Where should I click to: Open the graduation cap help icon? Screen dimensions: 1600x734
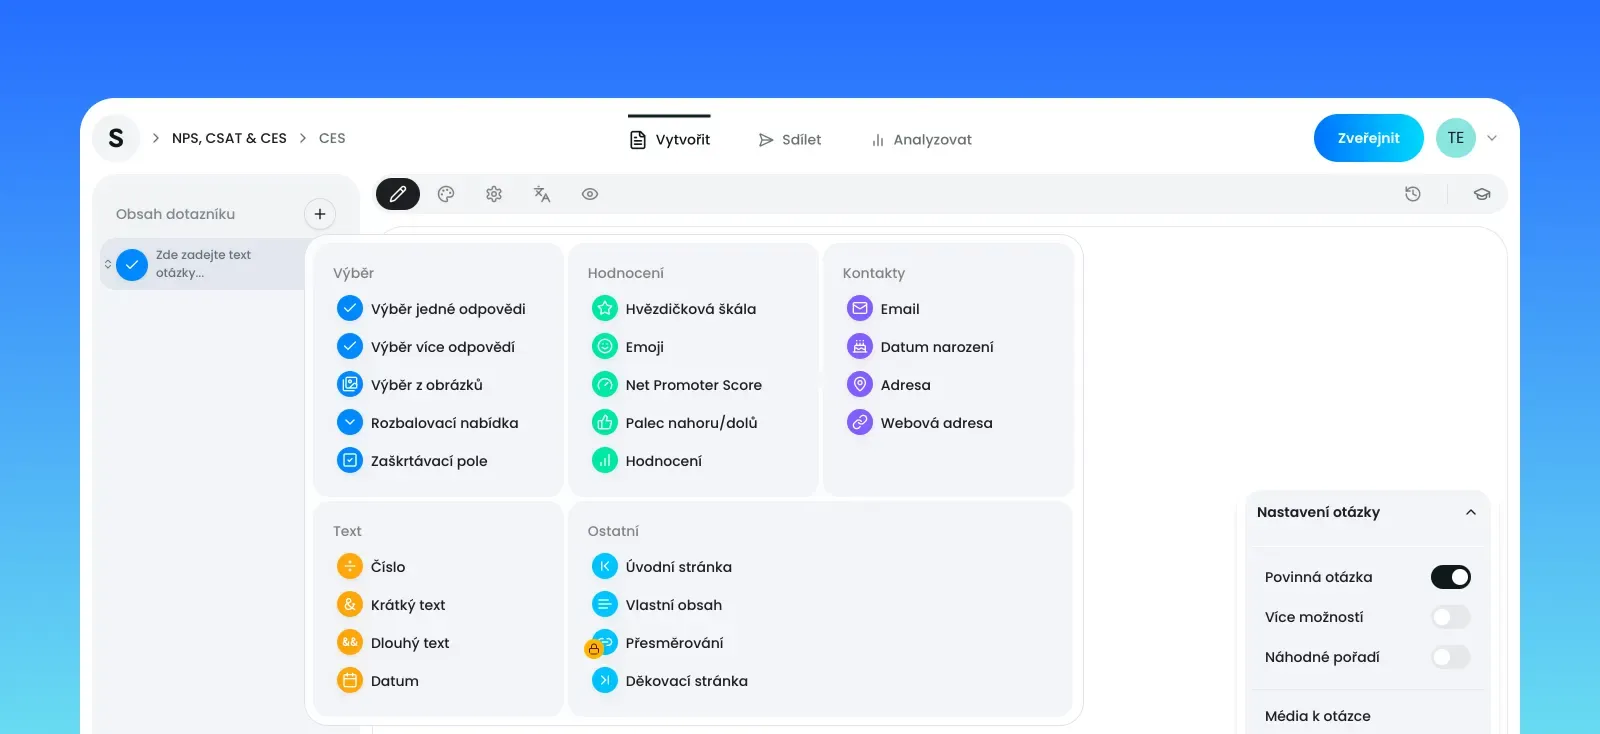coord(1482,194)
